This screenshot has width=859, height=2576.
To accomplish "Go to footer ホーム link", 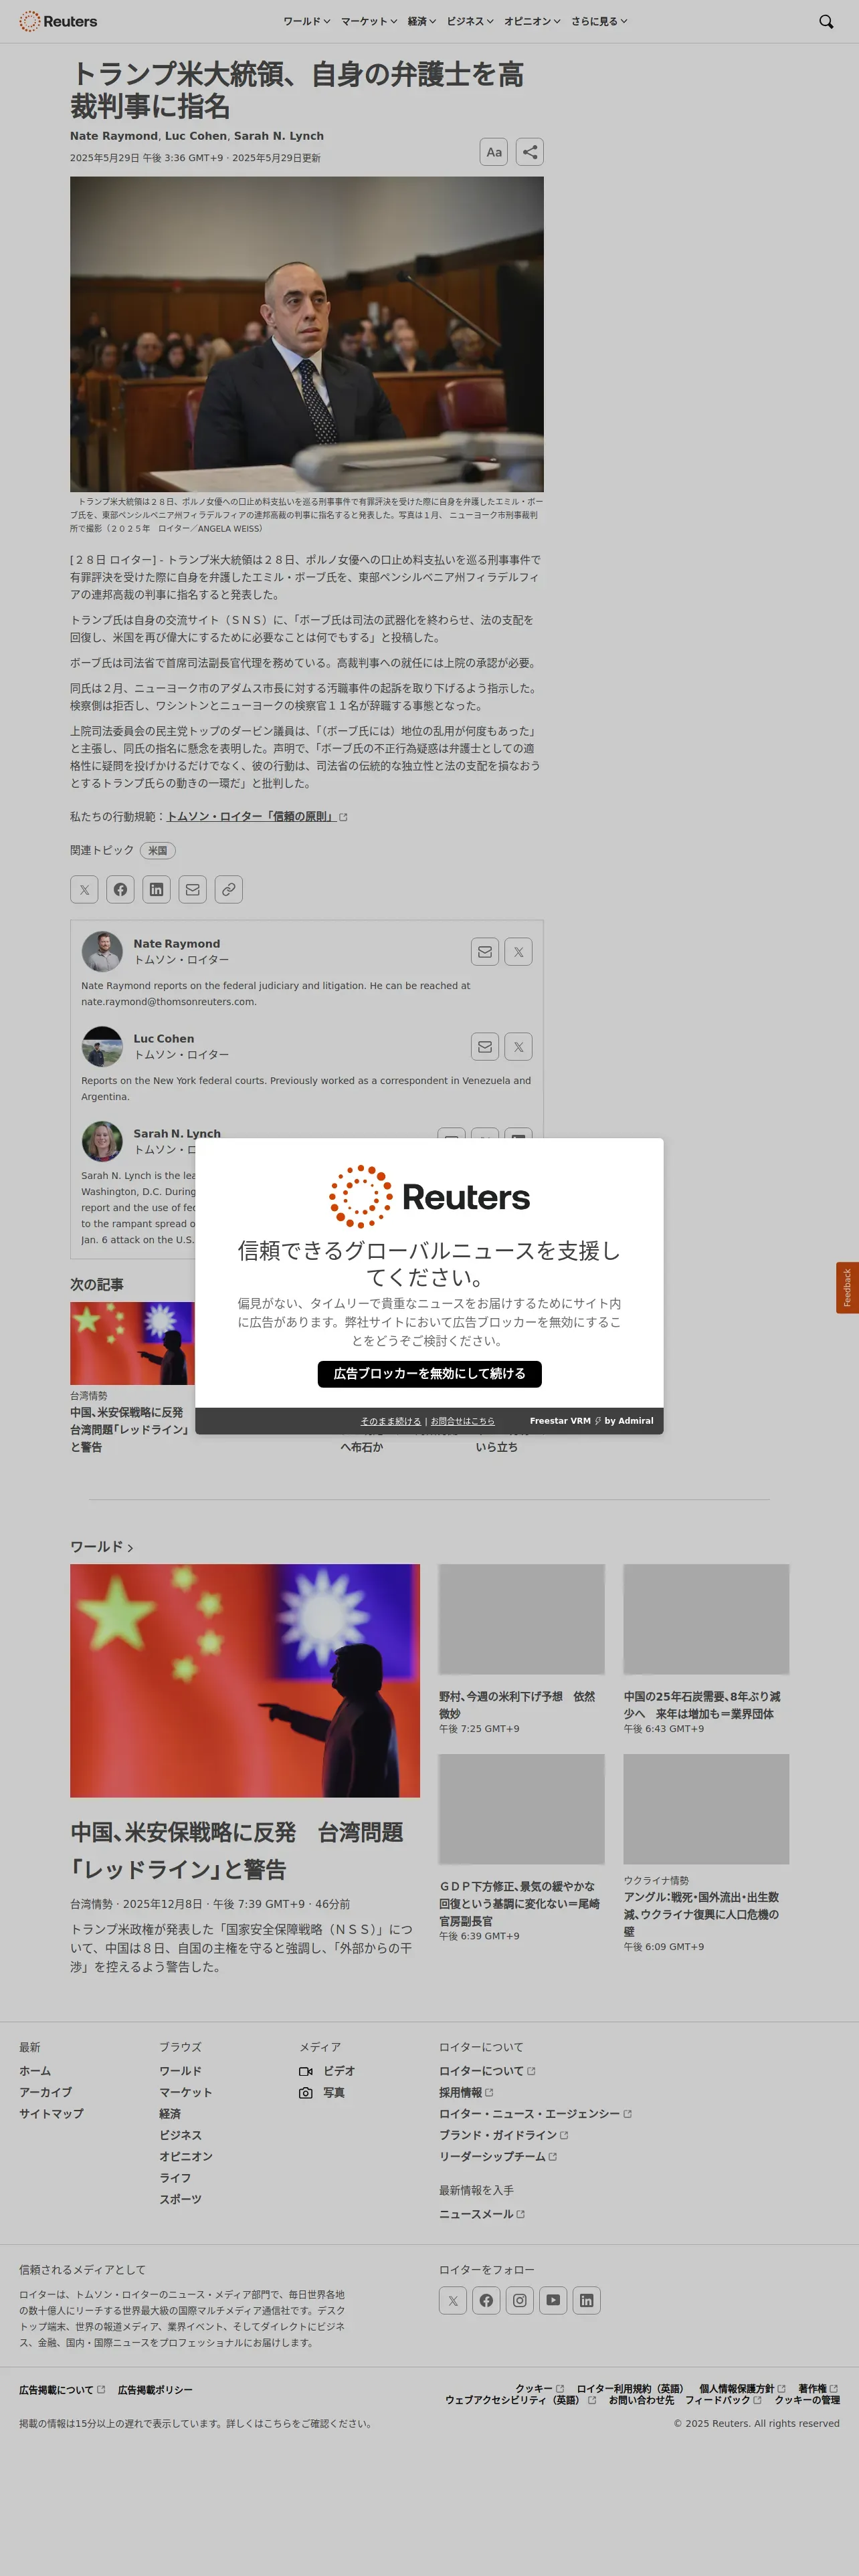I will tap(35, 2070).
